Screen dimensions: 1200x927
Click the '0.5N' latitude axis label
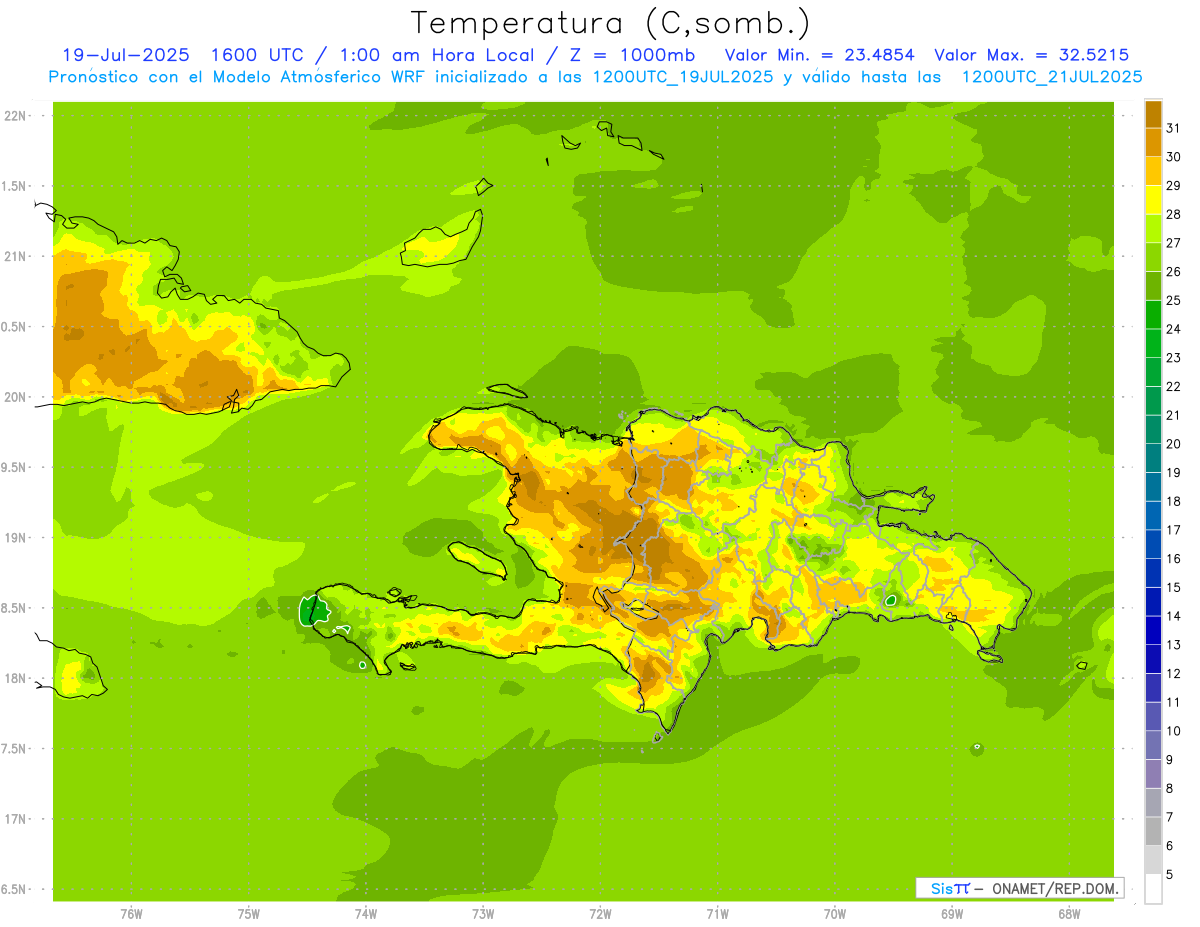click(15, 327)
